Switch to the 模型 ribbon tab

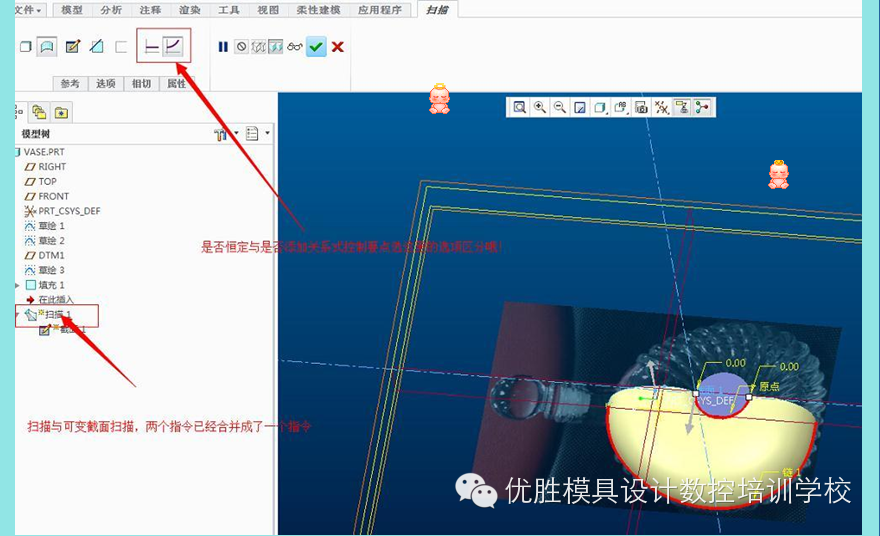point(72,10)
